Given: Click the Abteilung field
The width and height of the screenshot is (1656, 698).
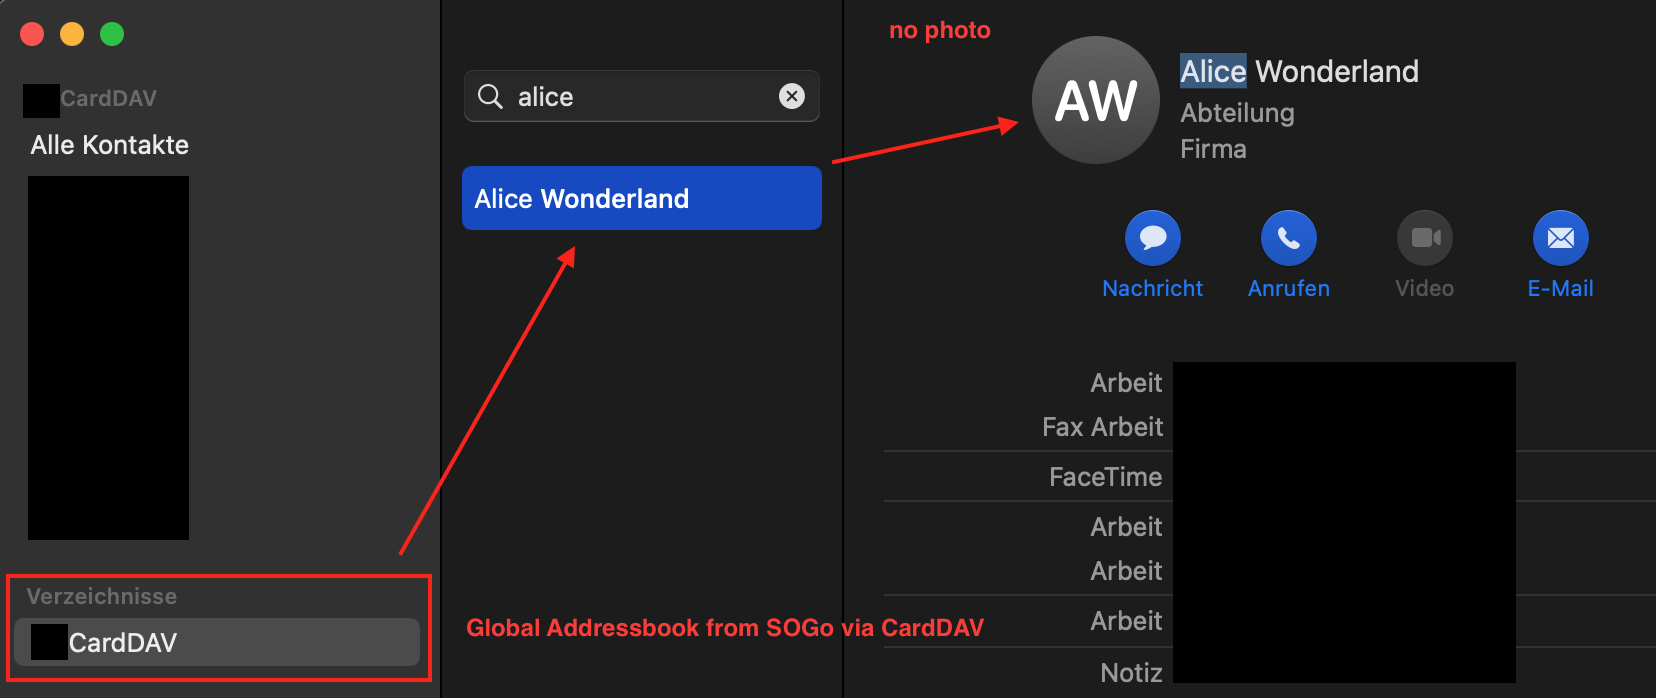Looking at the screenshot, I should click(x=1237, y=113).
